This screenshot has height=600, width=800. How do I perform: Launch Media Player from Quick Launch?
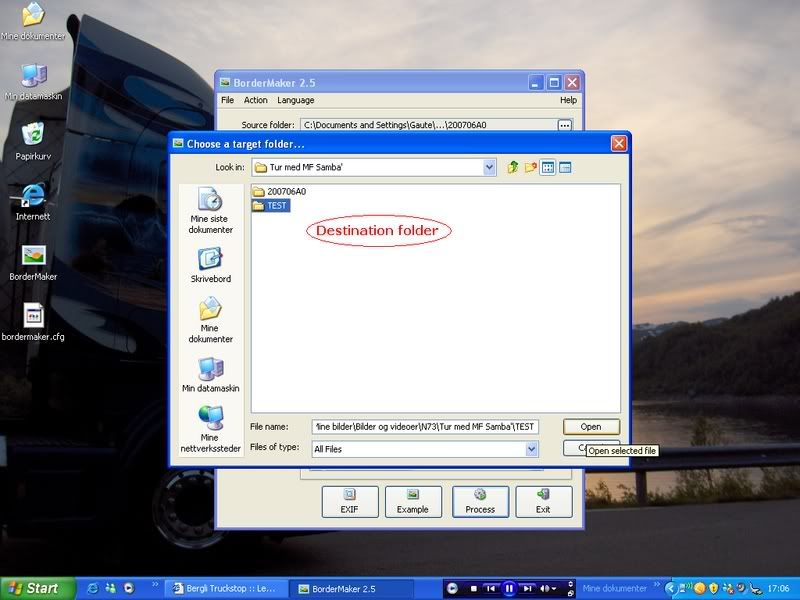tap(129, 588)
